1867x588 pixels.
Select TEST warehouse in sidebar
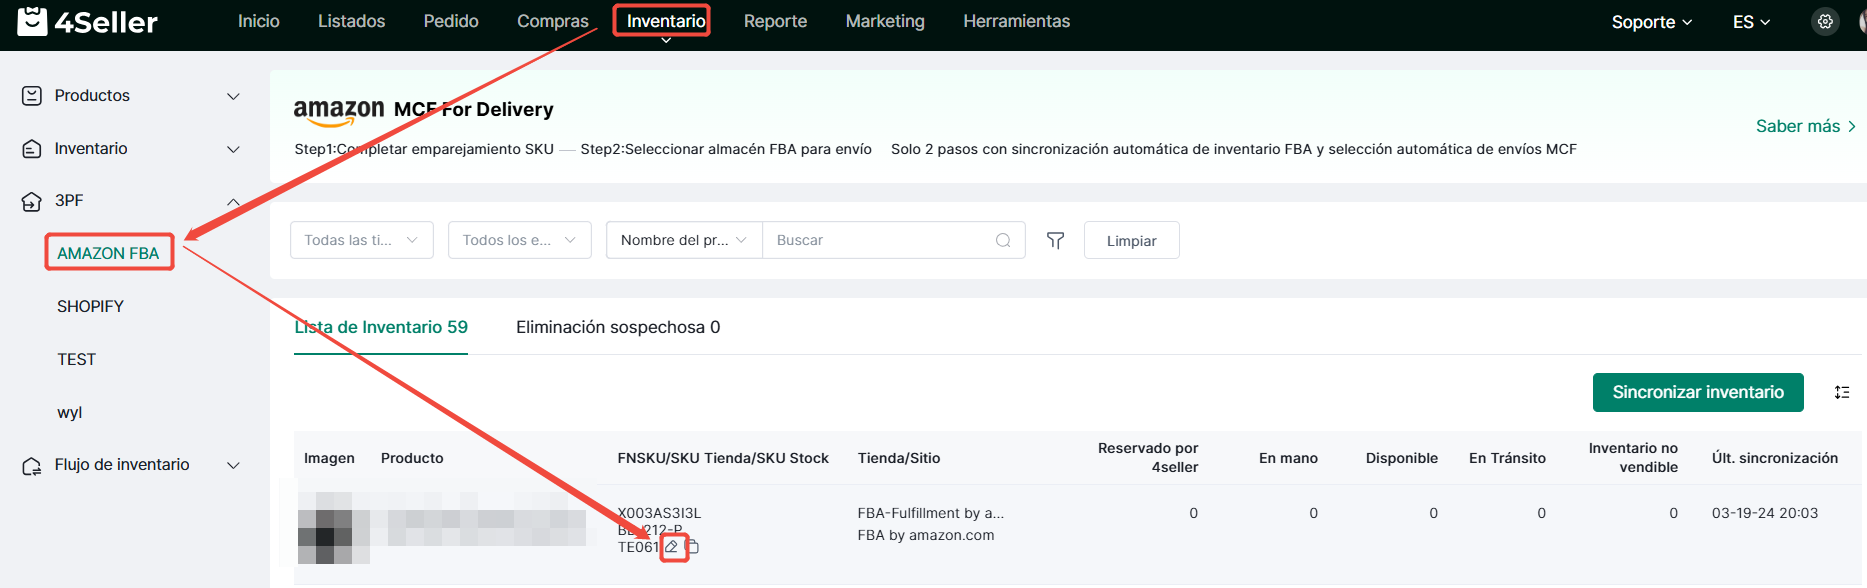(76, 359)
